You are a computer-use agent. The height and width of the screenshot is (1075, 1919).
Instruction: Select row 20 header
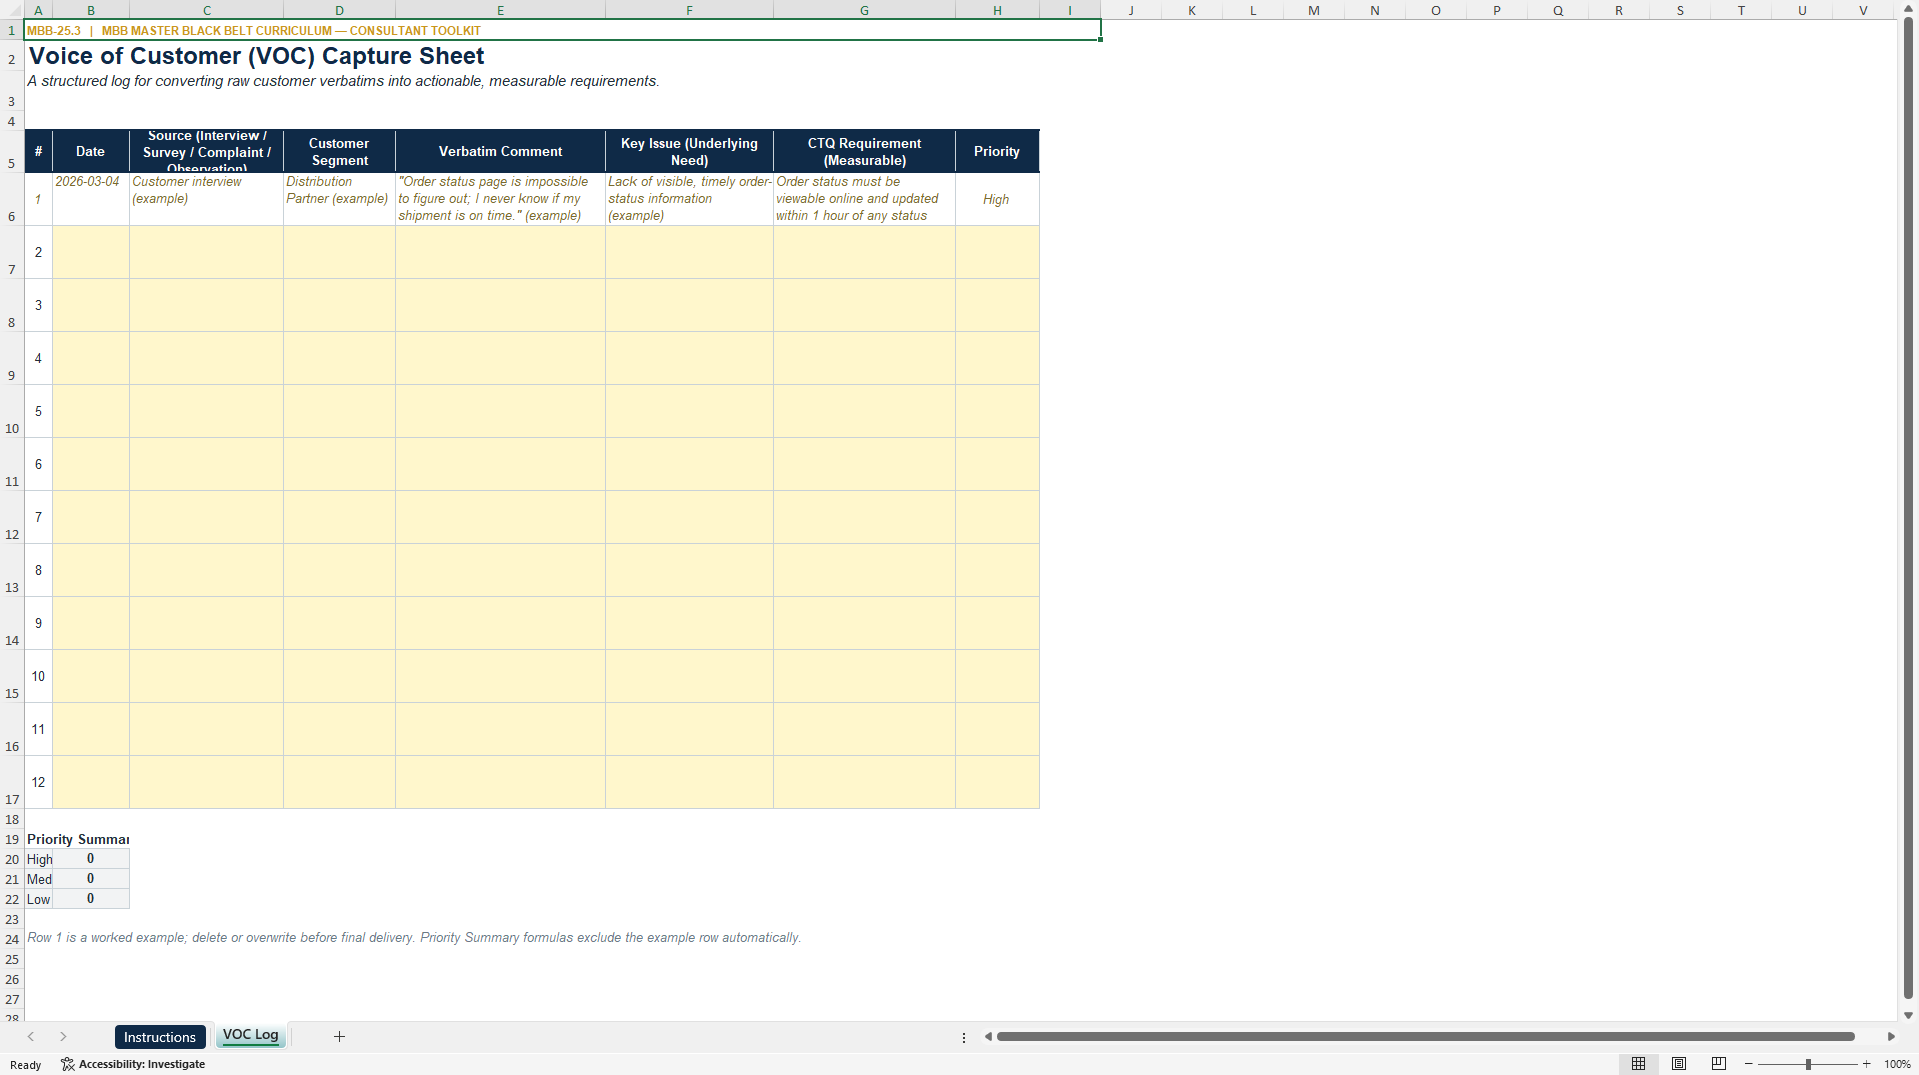[12, 859]
